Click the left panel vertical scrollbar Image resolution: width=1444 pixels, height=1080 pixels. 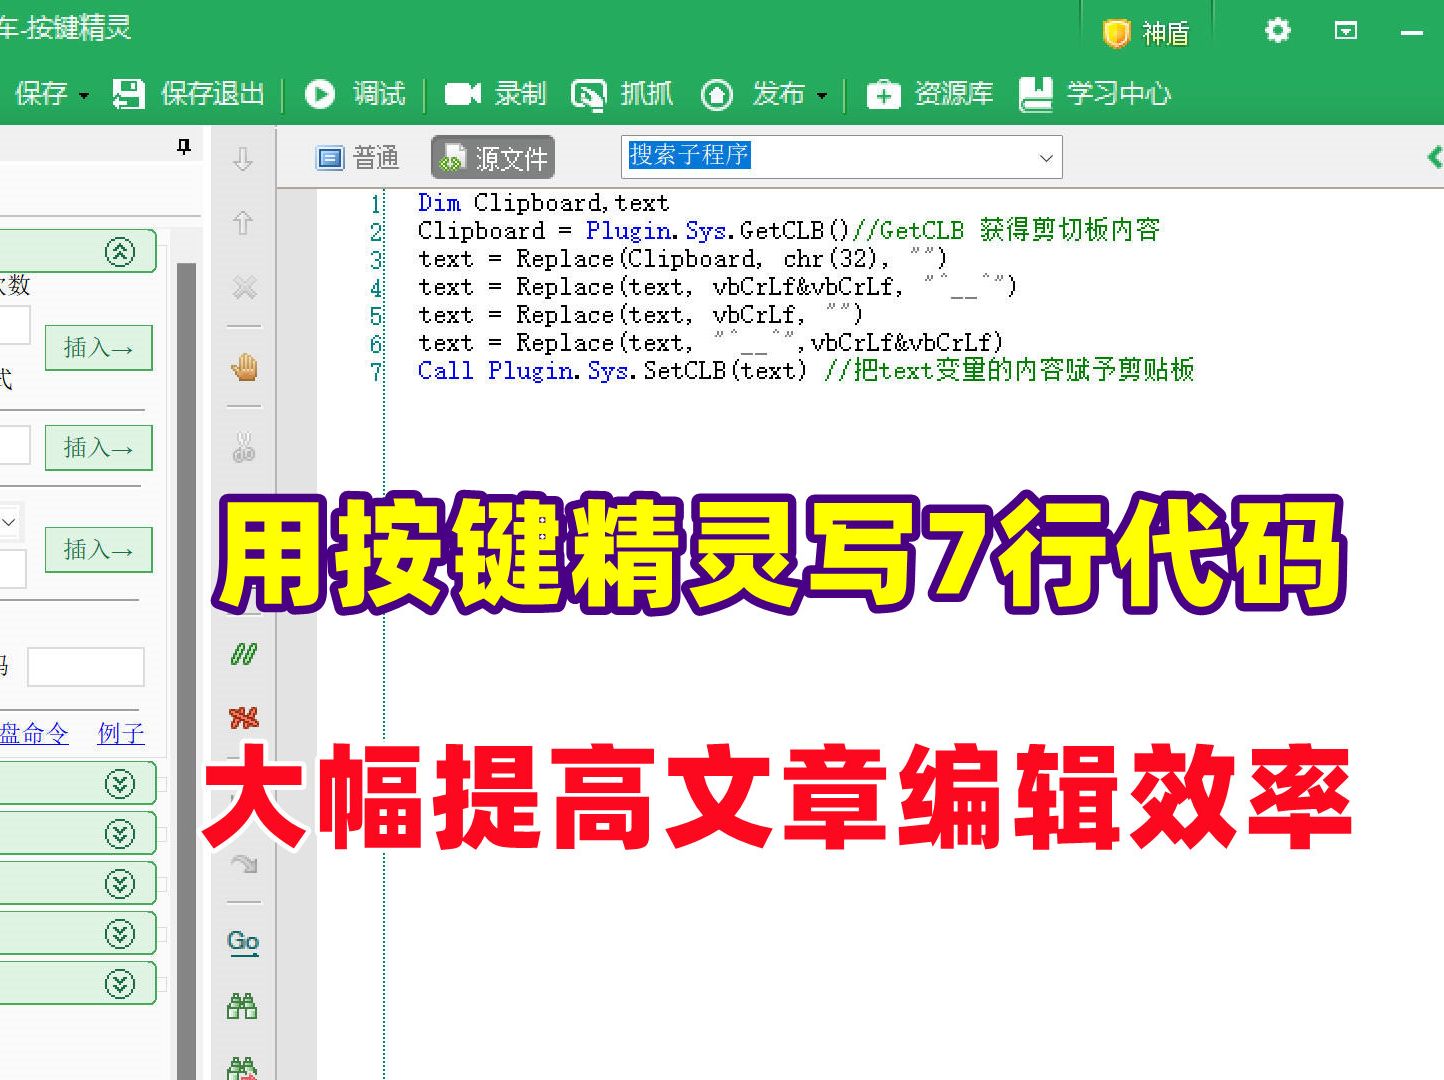[186, 670]
